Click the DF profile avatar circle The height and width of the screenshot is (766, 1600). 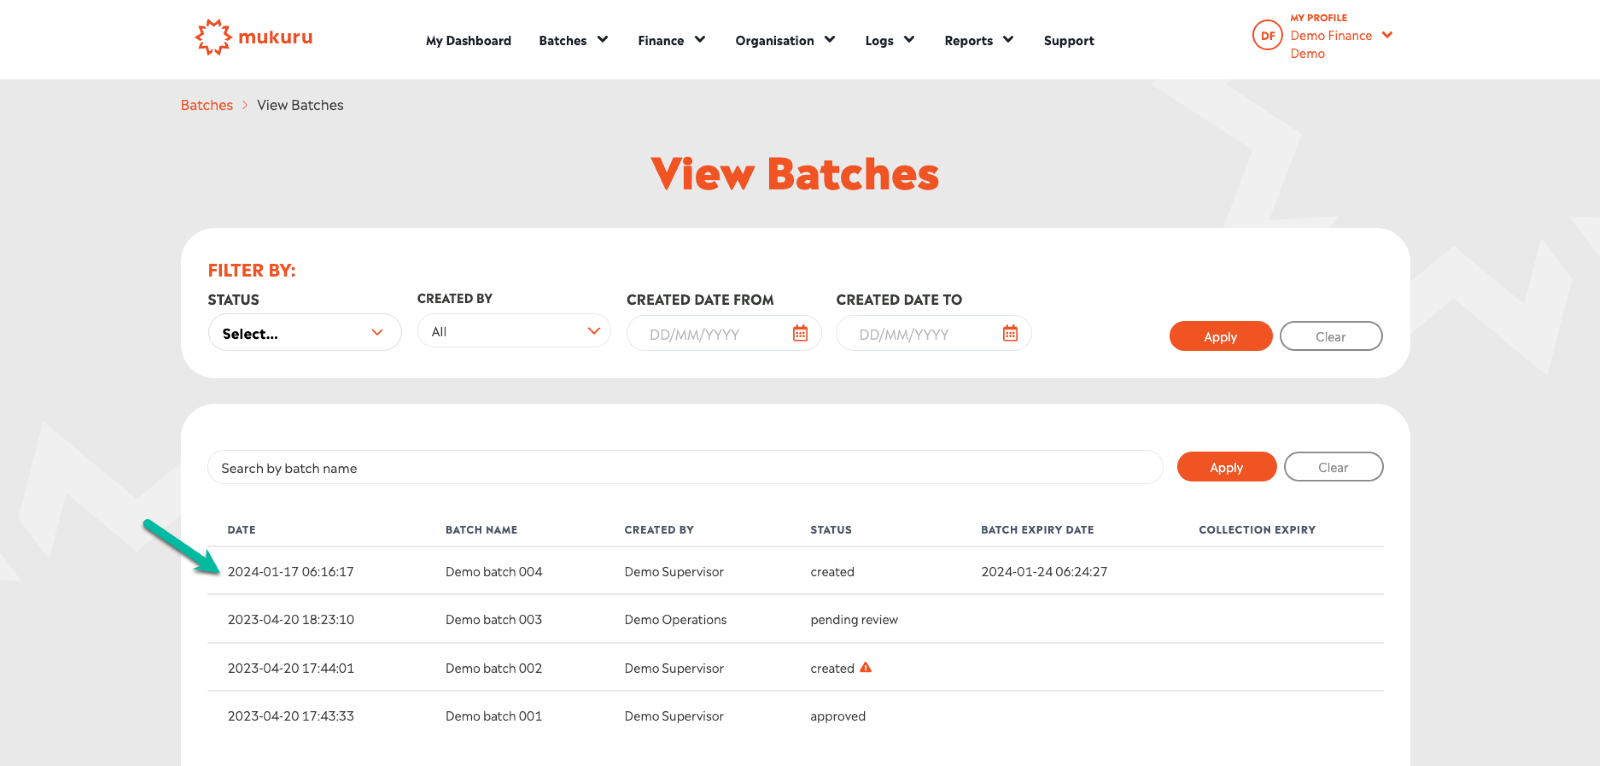coord(1267,36)
